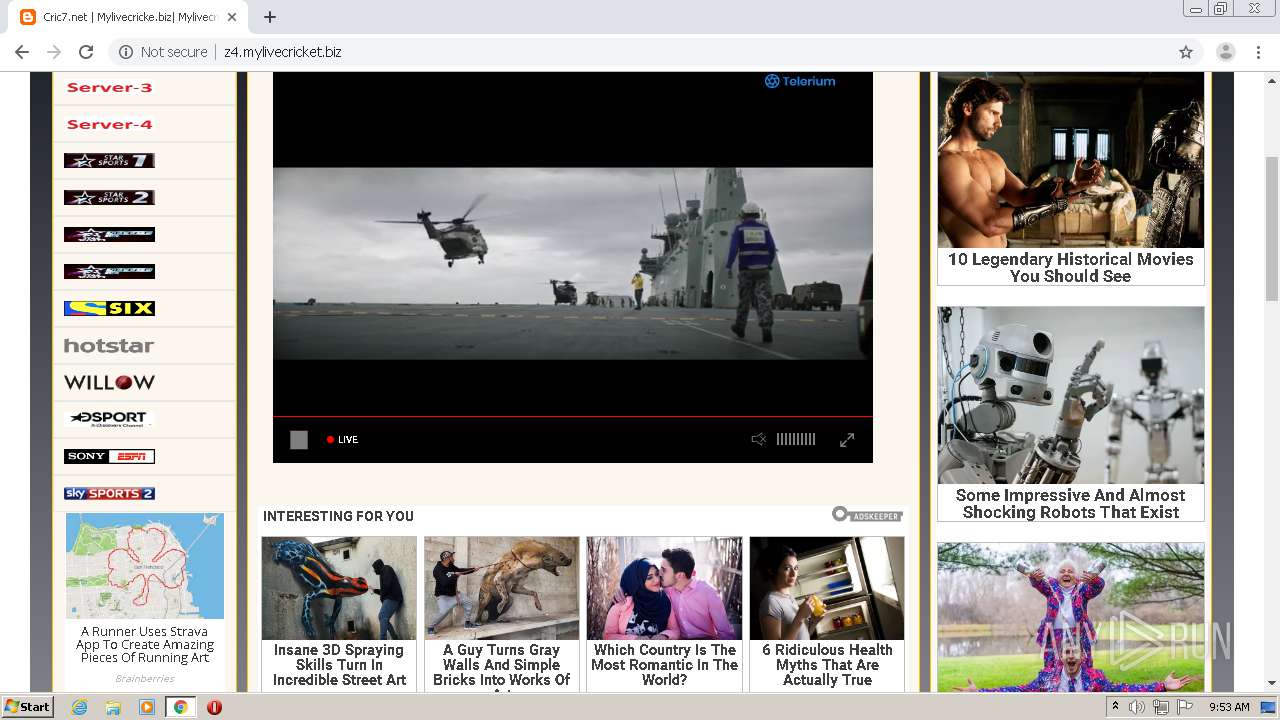Viewport: 1280px width, 720px height.
Task: Open Sony ESPN channel
Action: pyautogui.click(x=109, y=456)
